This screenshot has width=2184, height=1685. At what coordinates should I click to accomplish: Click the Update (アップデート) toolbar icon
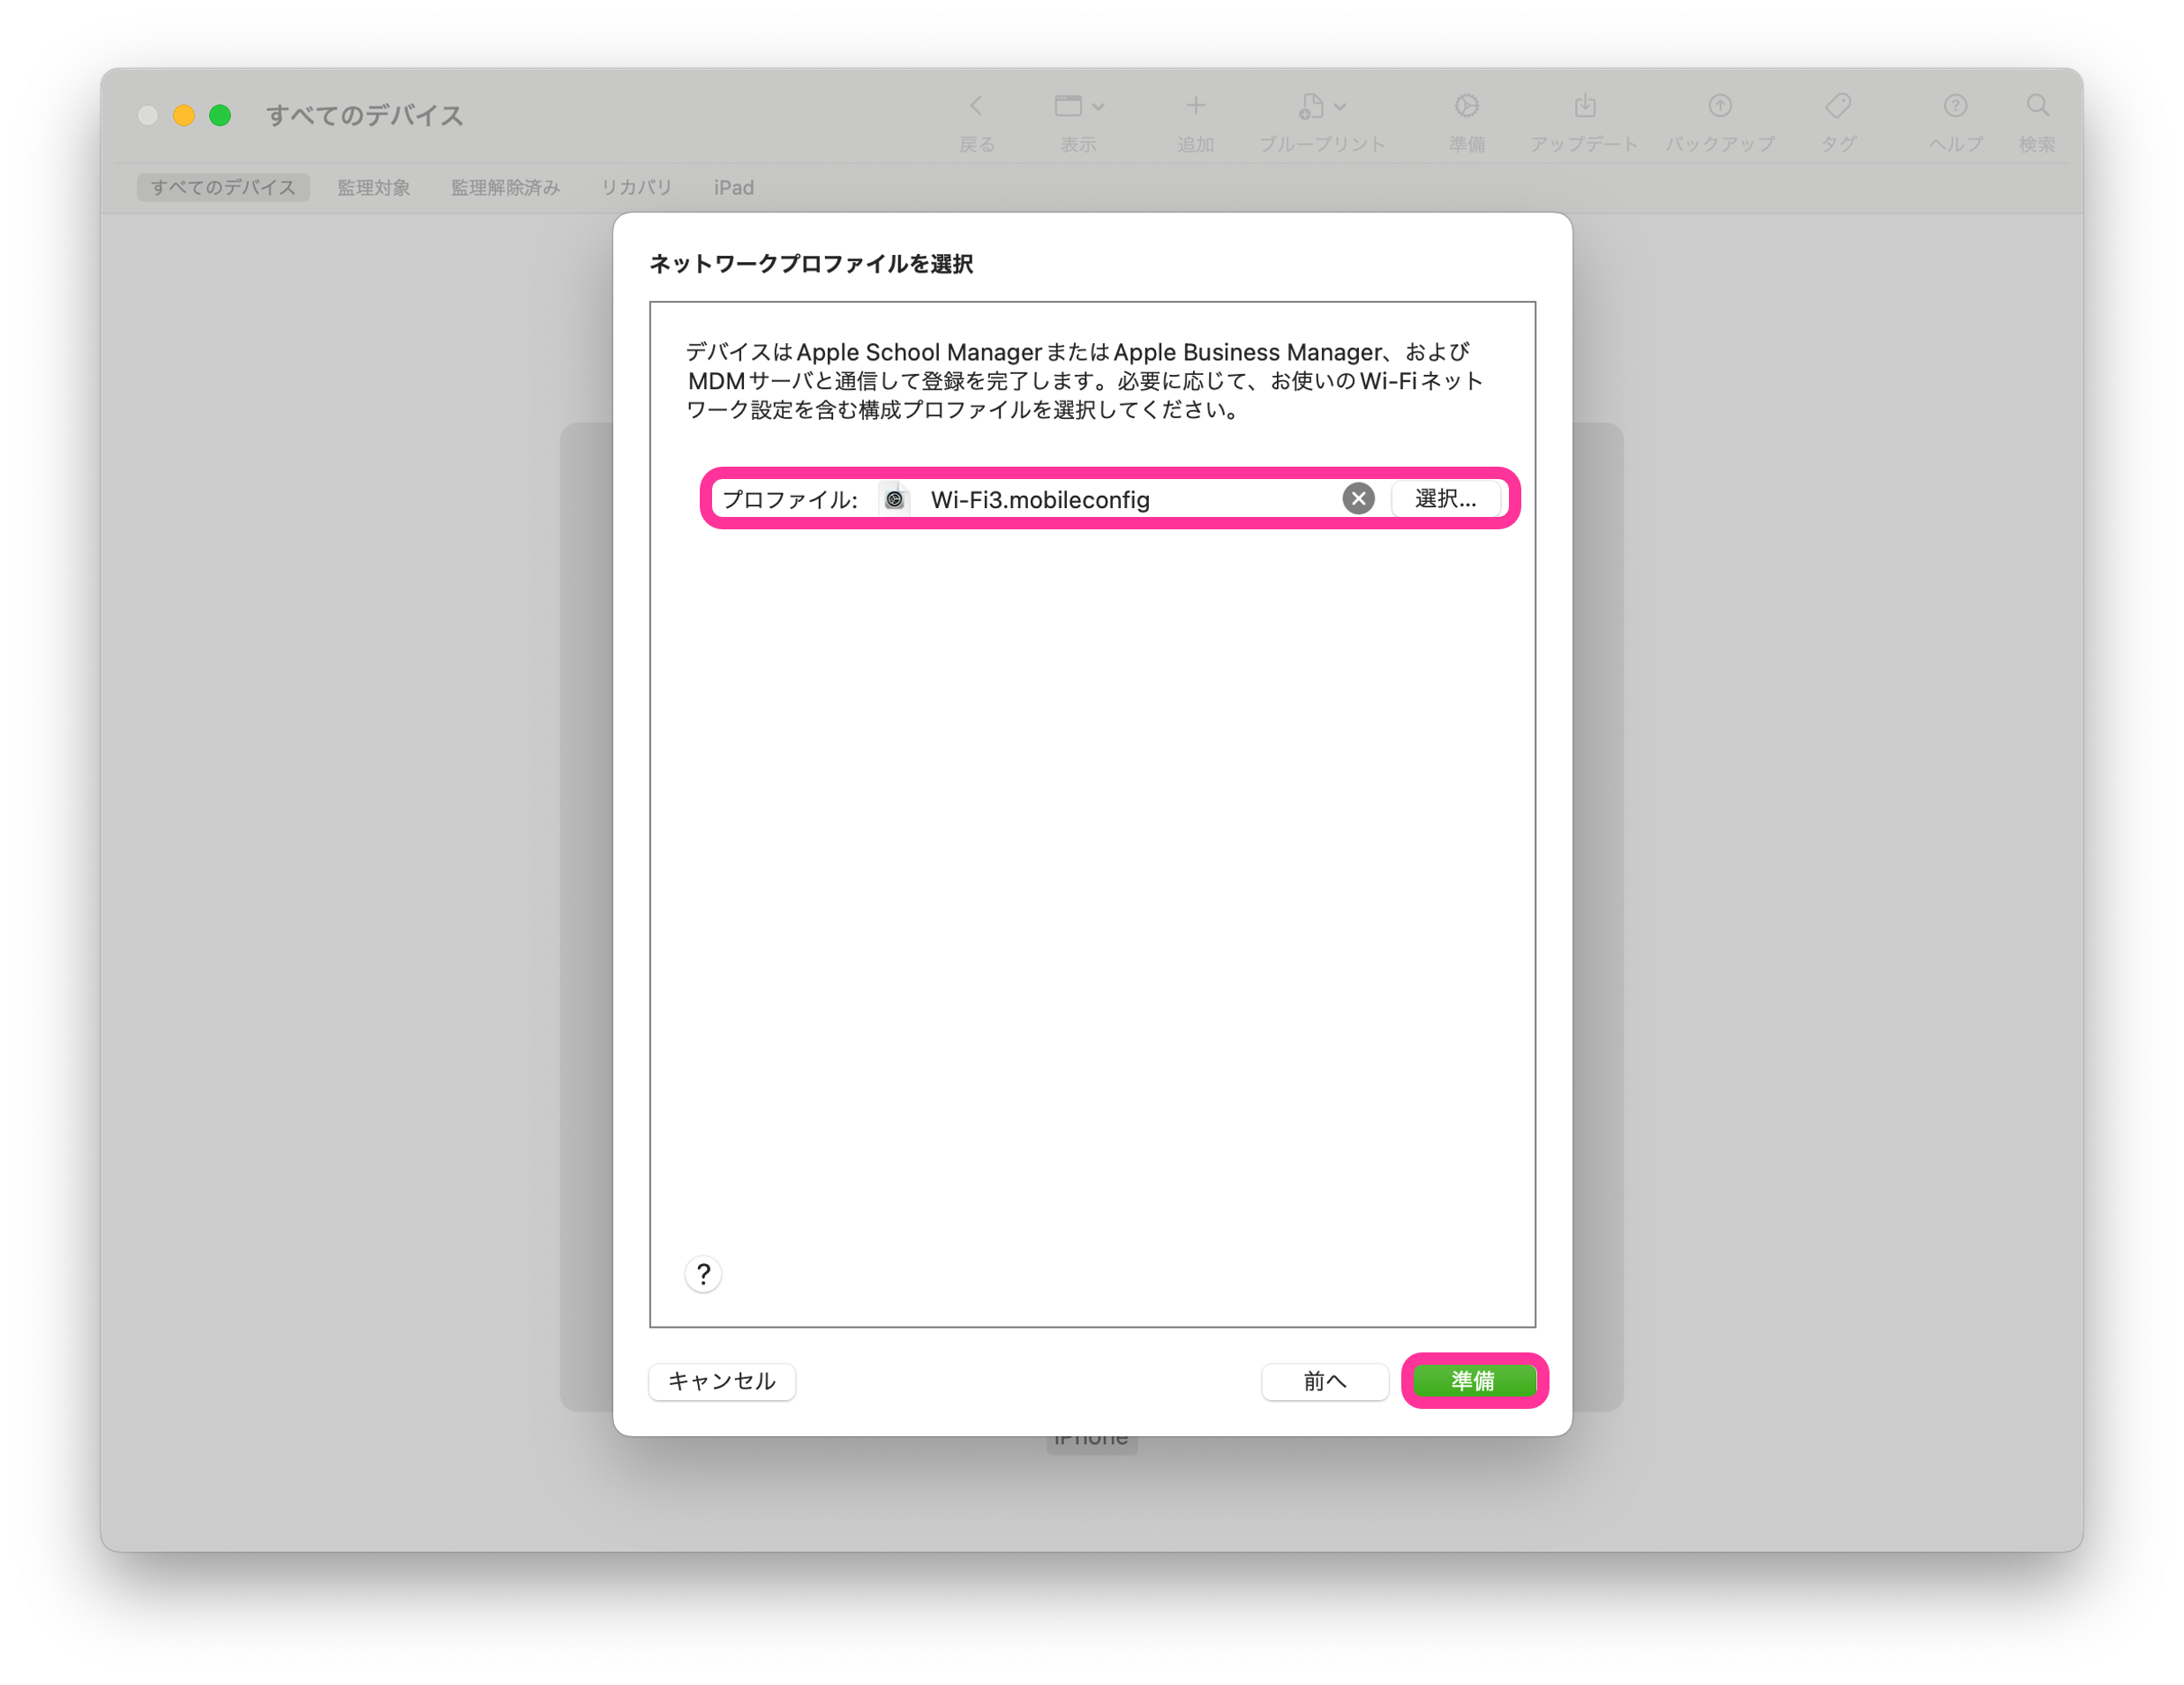(x=1584, y=106)
